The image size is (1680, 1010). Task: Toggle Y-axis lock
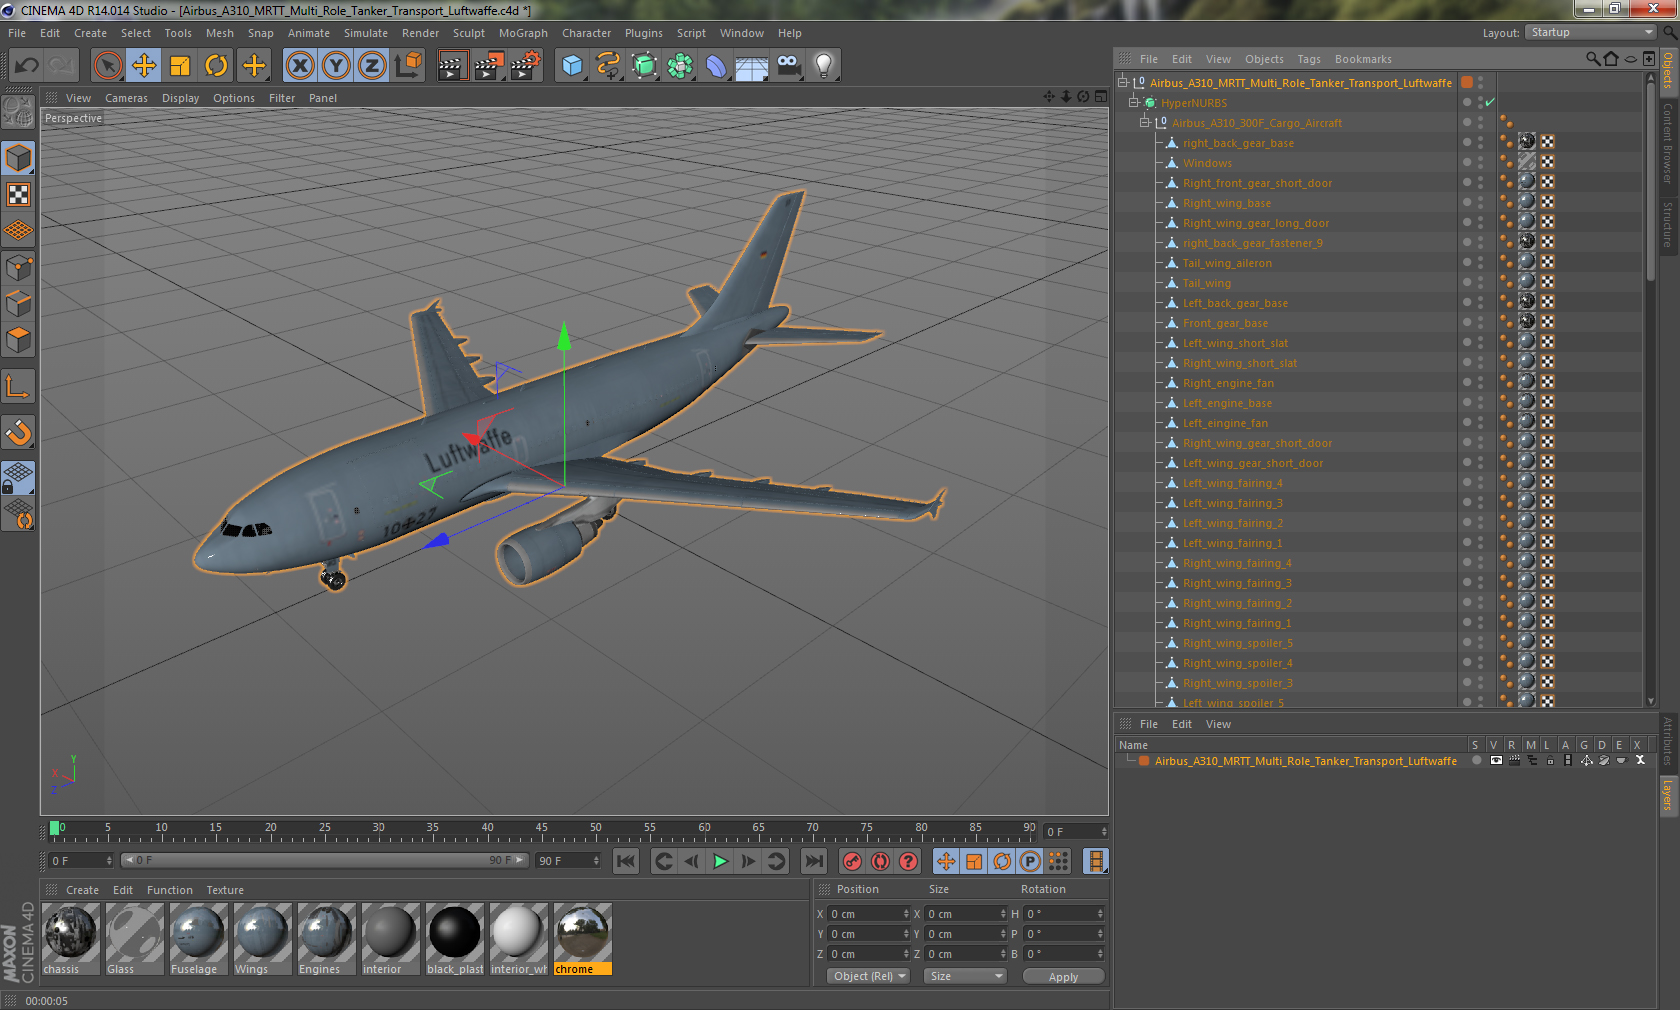click(336, 66)
